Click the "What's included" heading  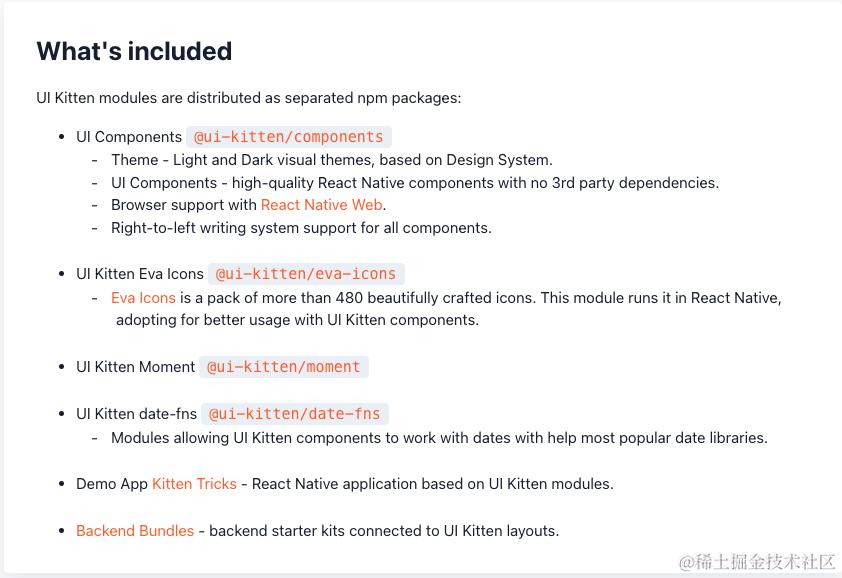134,51
